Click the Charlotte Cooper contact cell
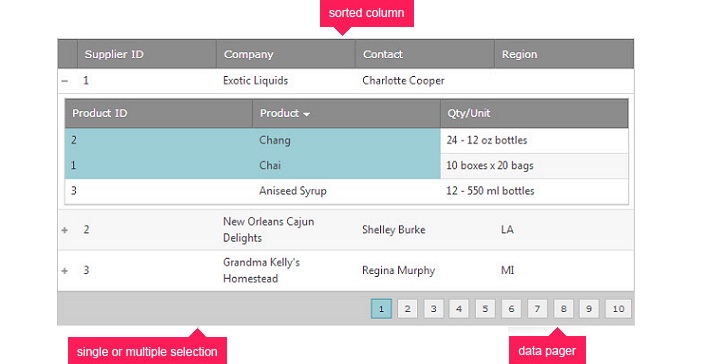Screen dimensions: 720x364 [403, 81]
